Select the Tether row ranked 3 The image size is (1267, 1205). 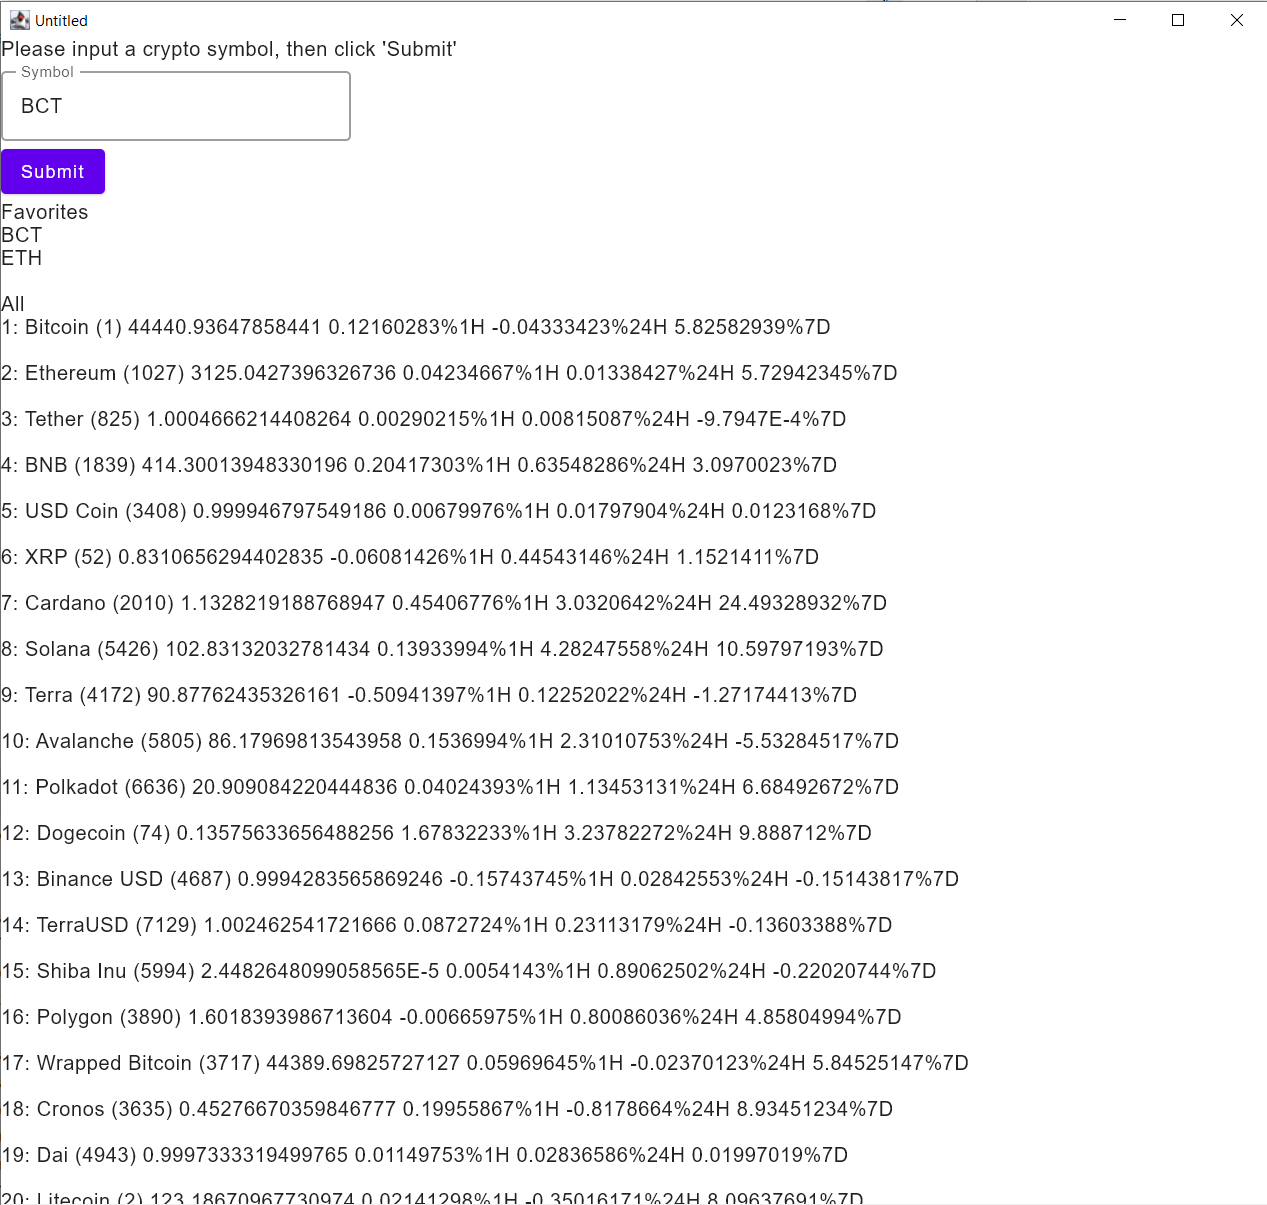point(424,419)
